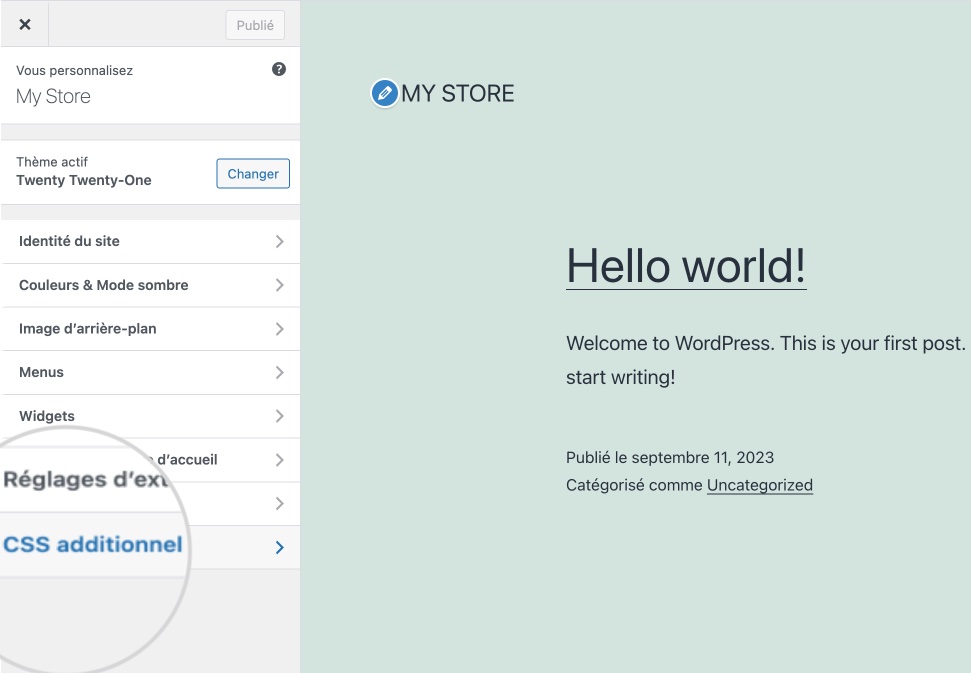Image resolution: width=971 pixels, height=673 pixels.
Task: Click the blue chevron beside CSS additionnel
Action: (279, 547)
